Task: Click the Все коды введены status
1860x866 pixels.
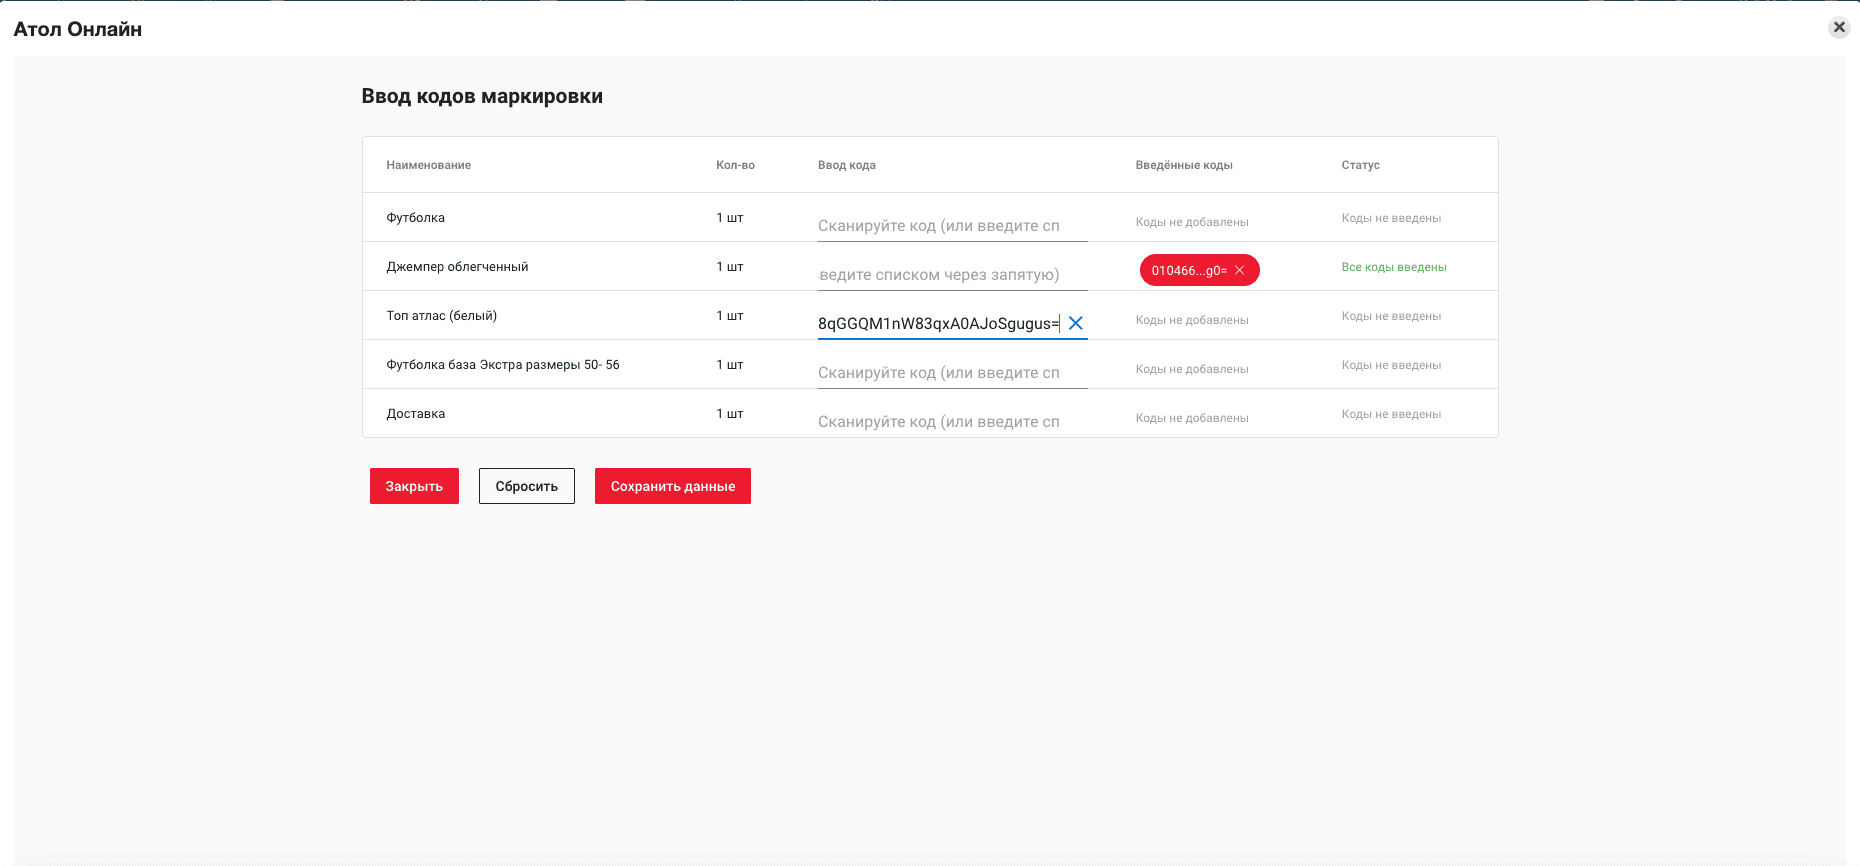Action: point(1393,267)
